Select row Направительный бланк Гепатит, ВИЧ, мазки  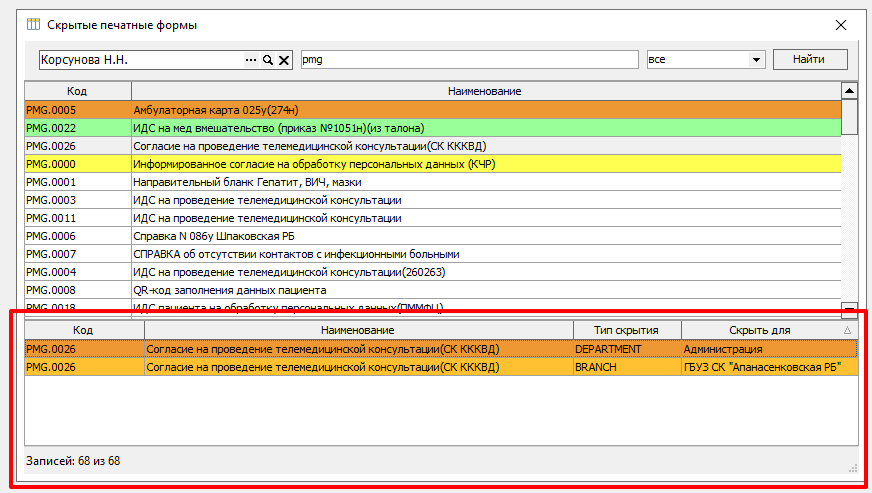pos(433,182)
